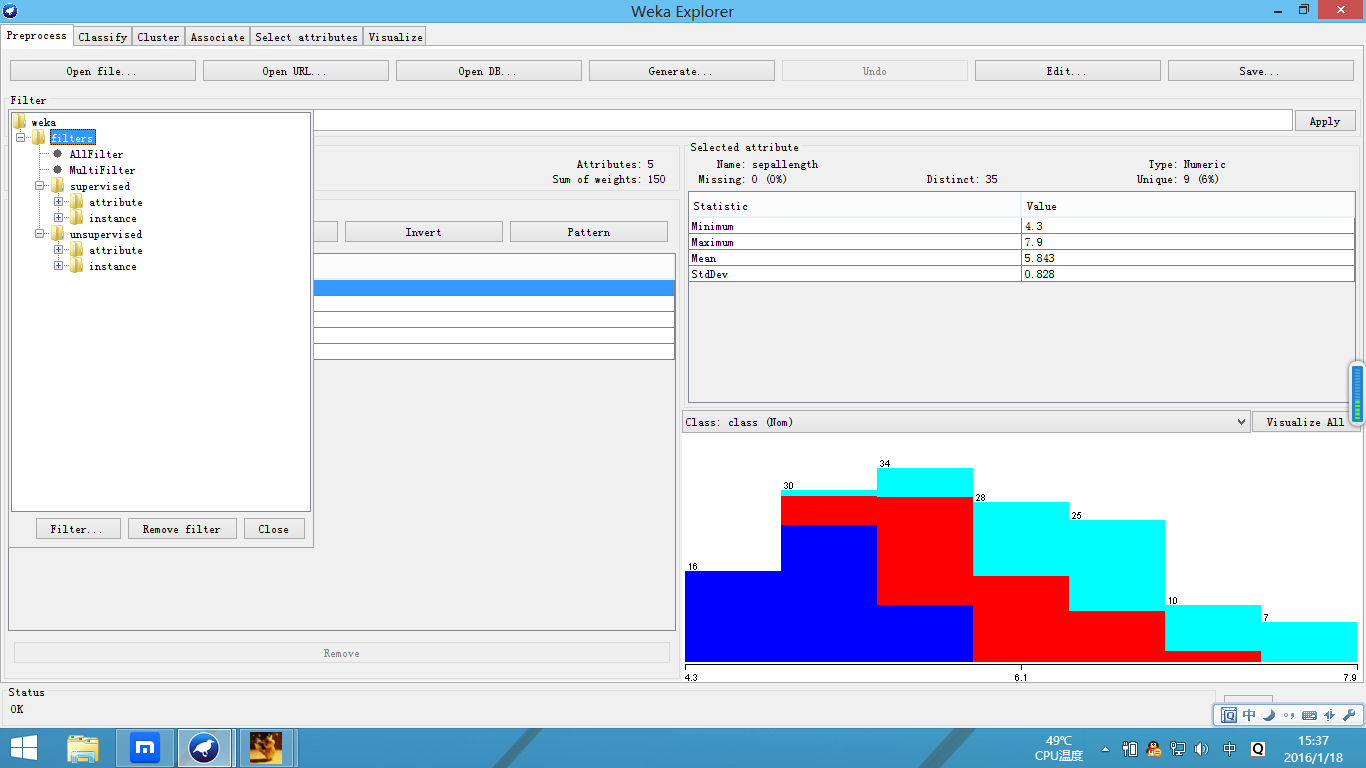
Task: Go to the Associate tab
Action: [x=217, y=37]
